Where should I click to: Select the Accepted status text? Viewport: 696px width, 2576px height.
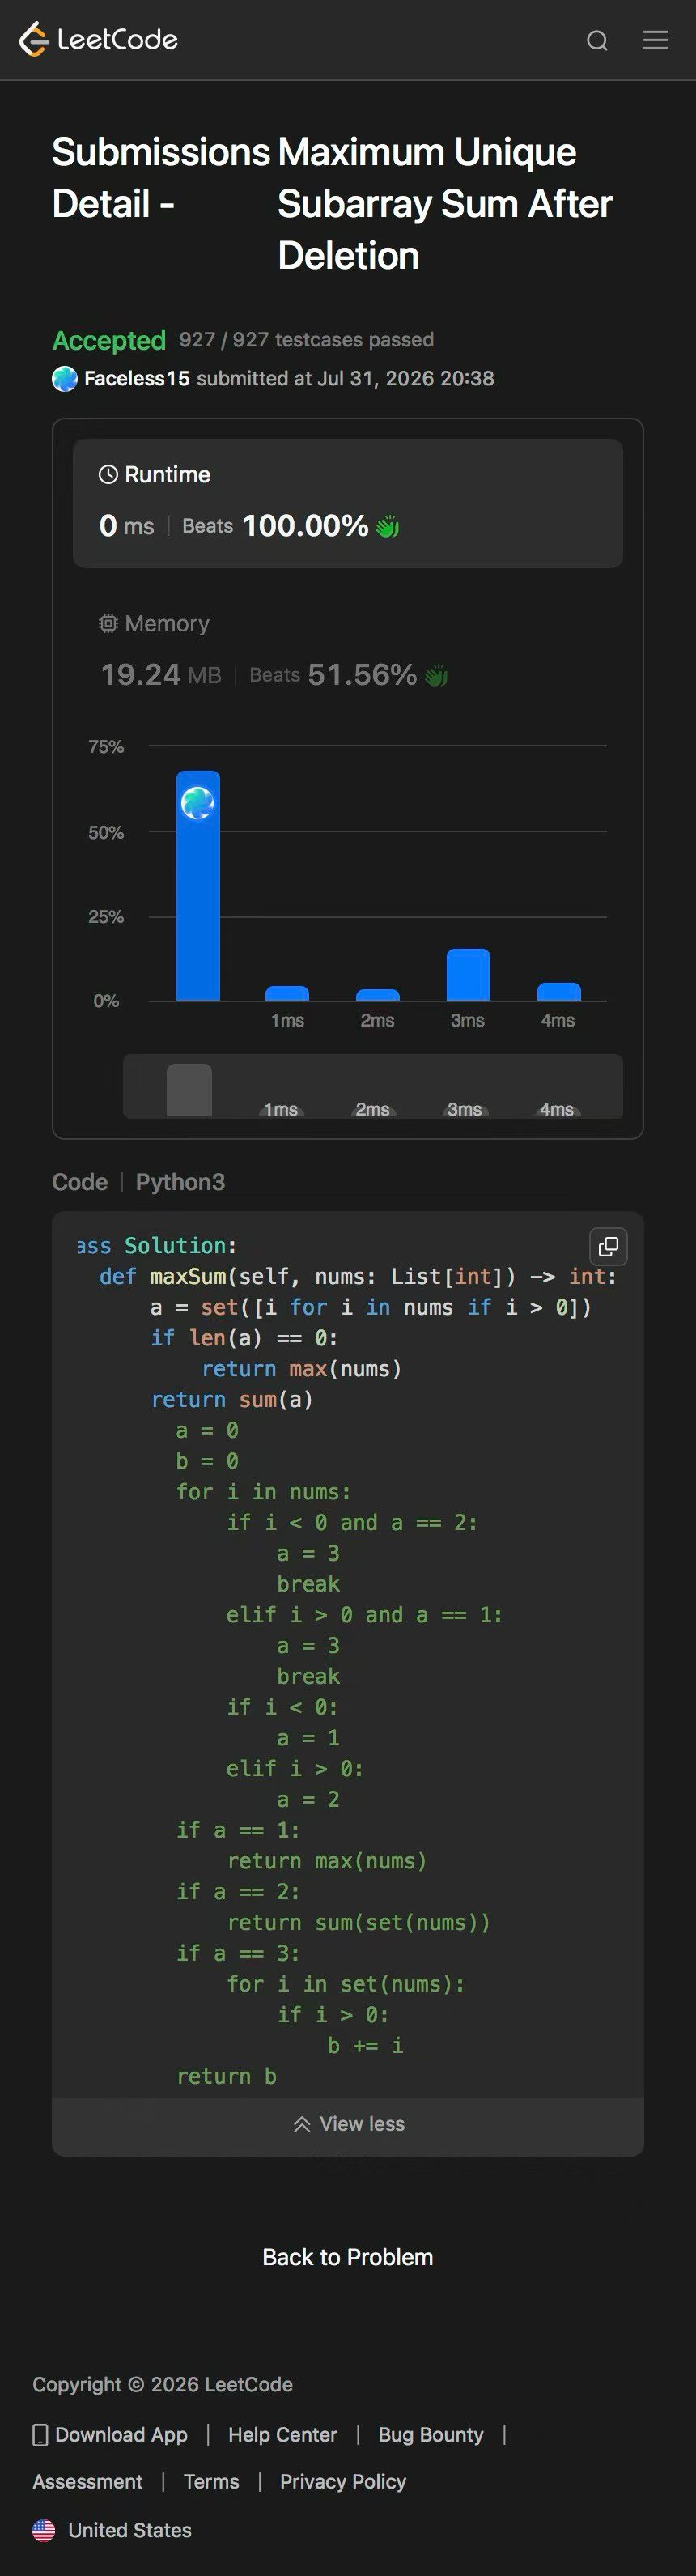pos(109,341)
